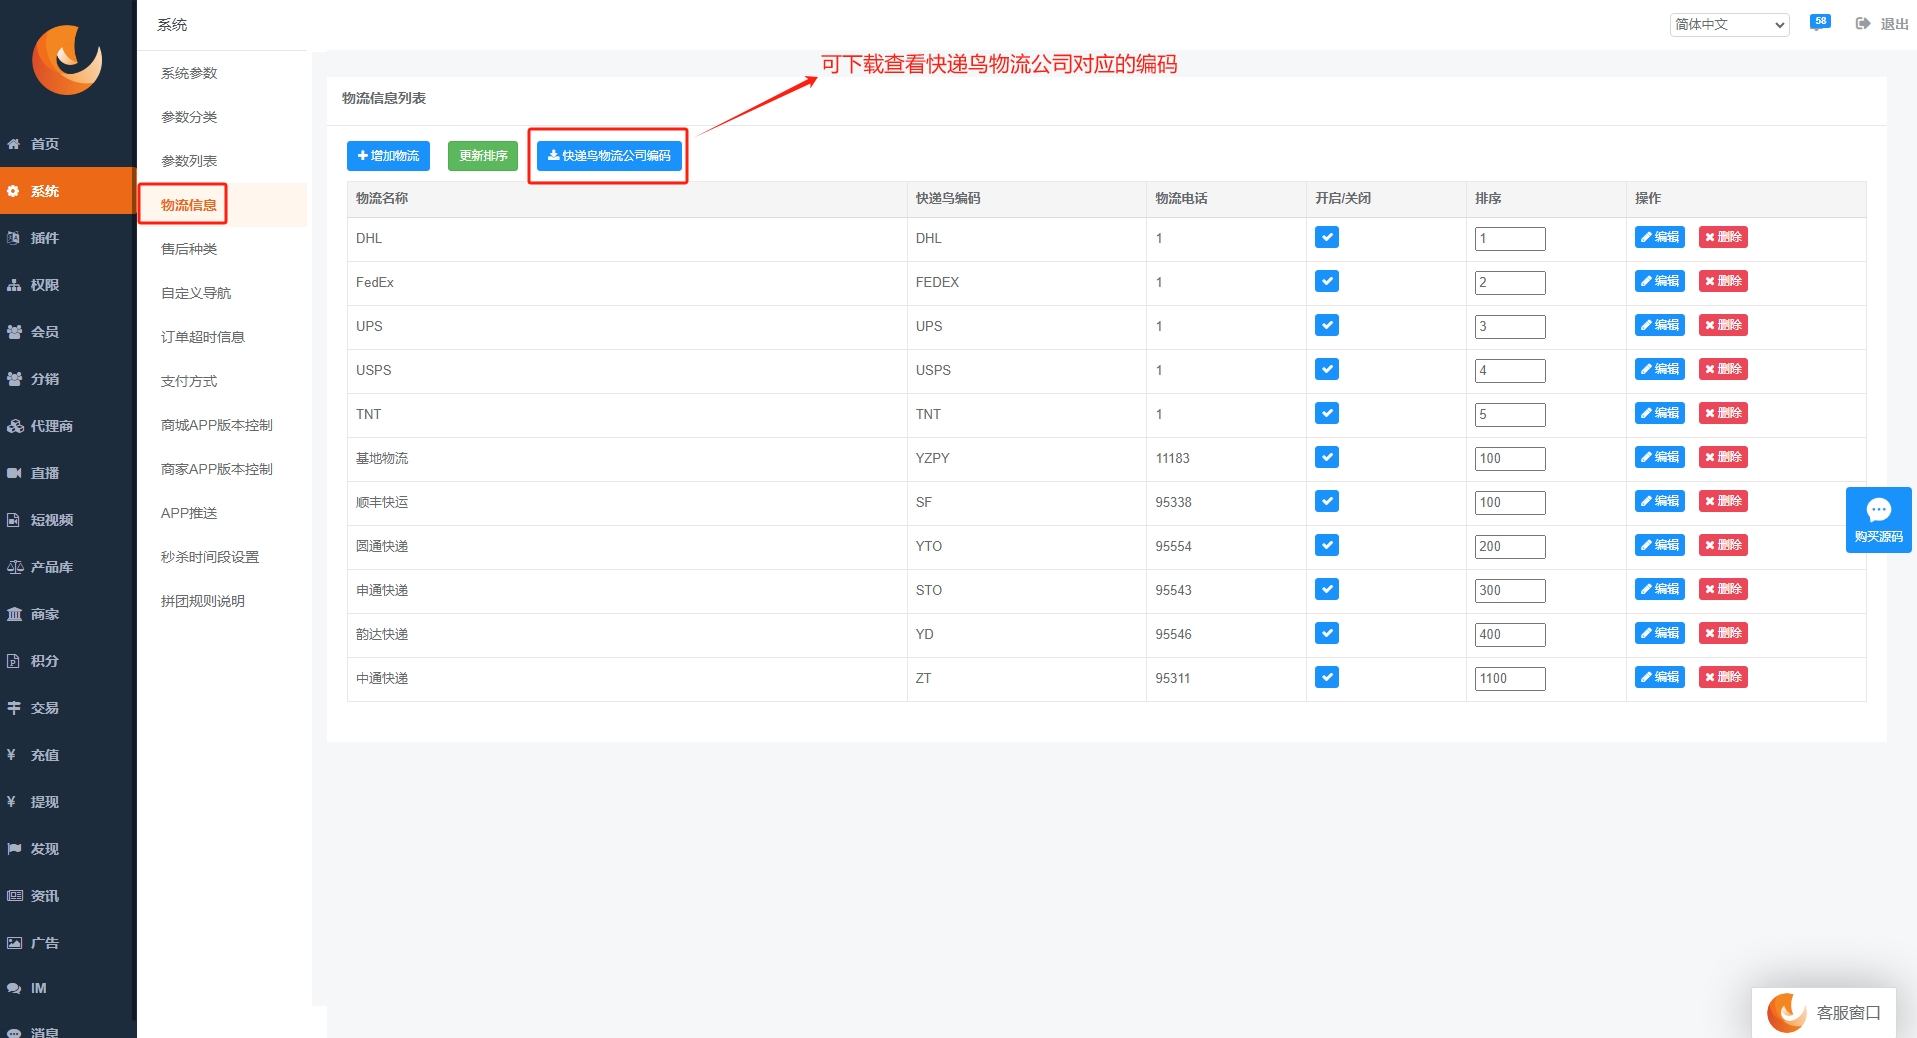Image resolution: width=1917 pixels, height=1038 pixels.
Task: Open the 商家 merchants sidebar item
Action: coord(67,614)
